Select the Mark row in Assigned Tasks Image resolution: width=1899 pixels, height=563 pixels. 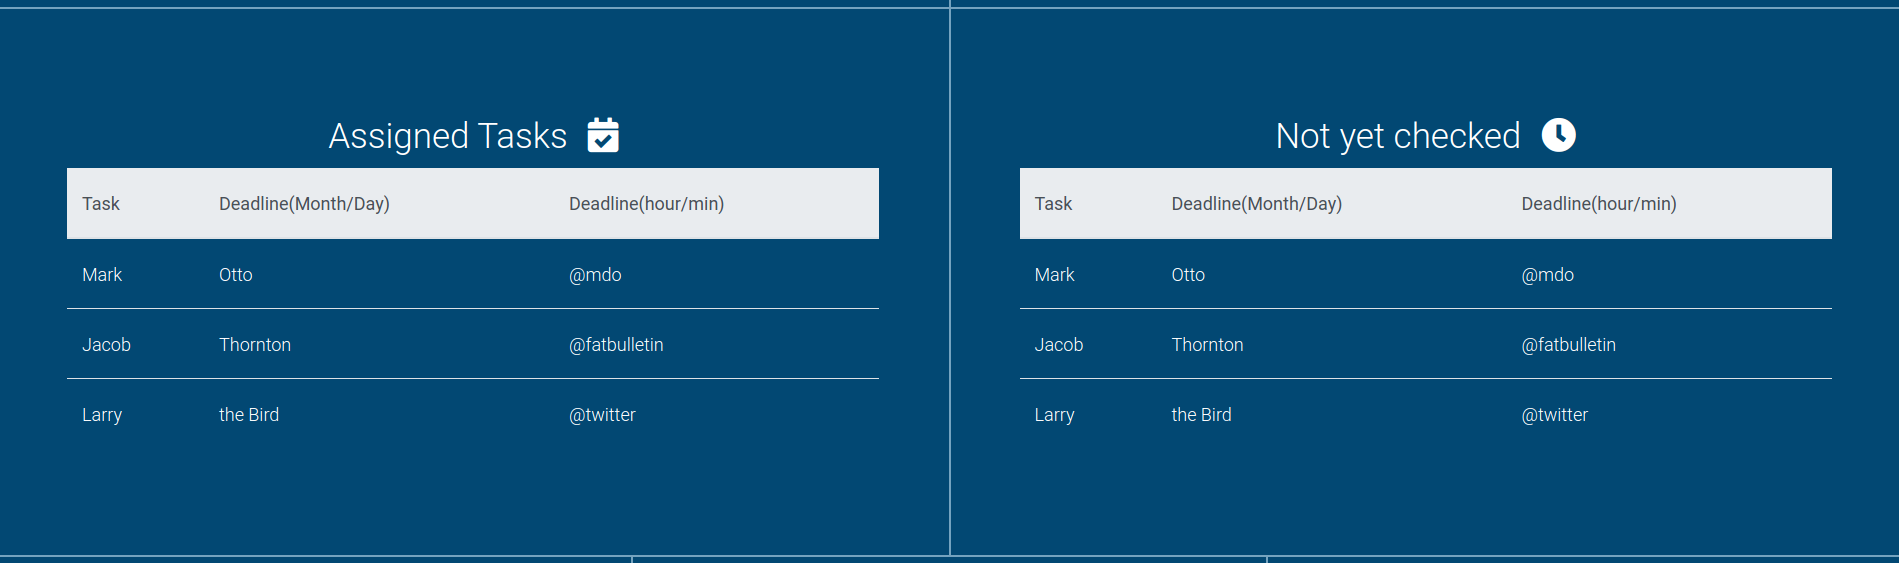(102, 275)
